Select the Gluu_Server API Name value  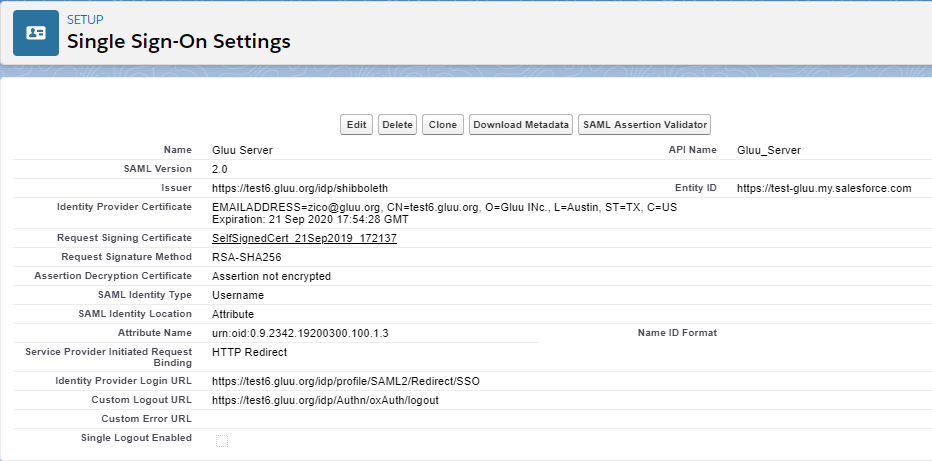tap(768, 150)
